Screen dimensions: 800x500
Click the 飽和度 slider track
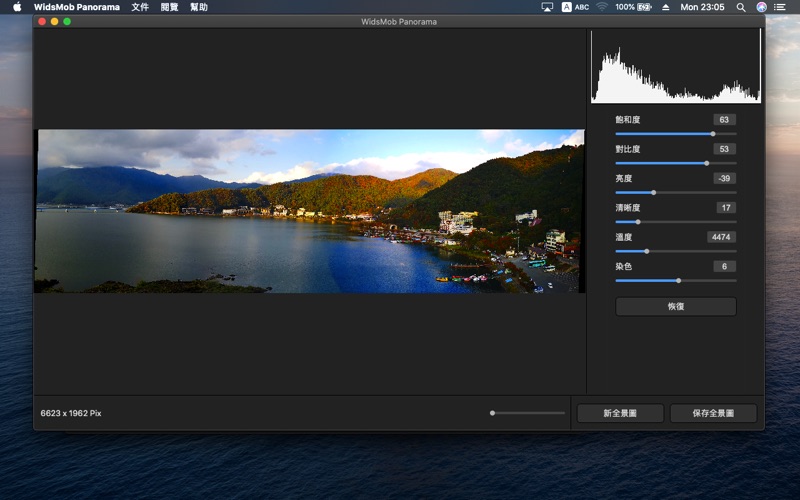click(676, 133)
